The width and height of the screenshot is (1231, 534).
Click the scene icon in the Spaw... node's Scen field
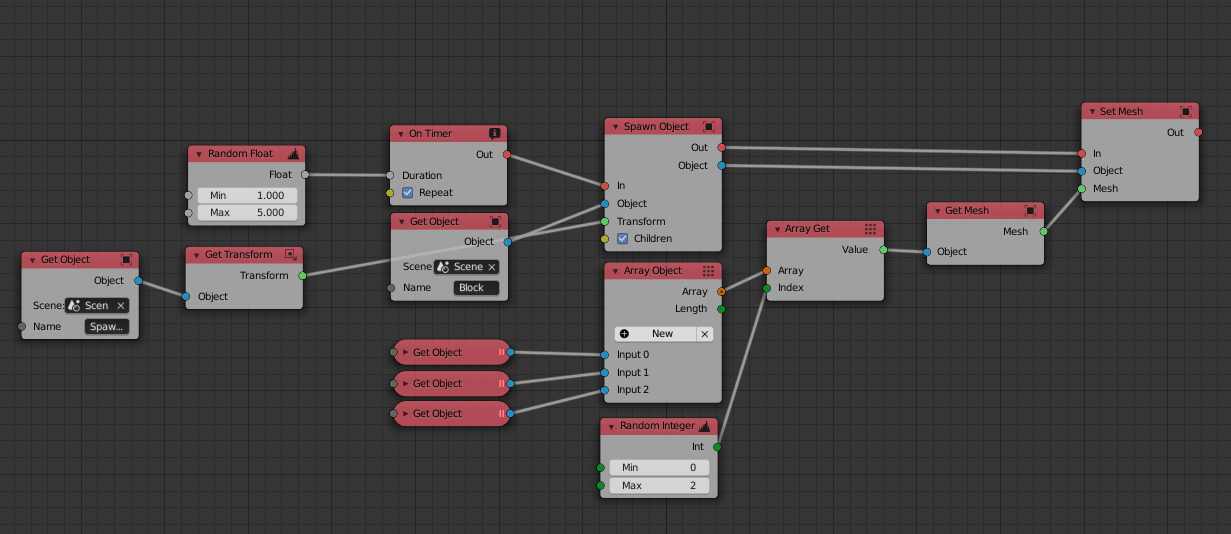74,306
